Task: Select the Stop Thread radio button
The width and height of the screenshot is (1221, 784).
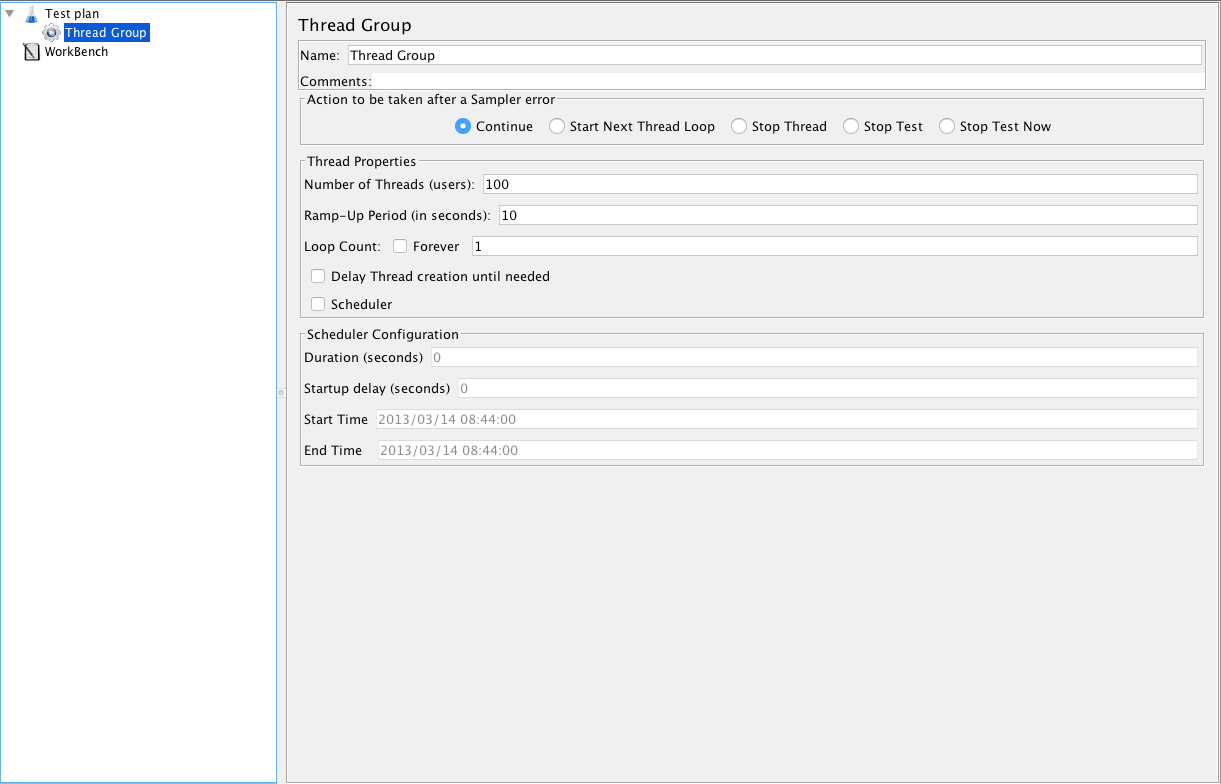Action: (739, 127)
